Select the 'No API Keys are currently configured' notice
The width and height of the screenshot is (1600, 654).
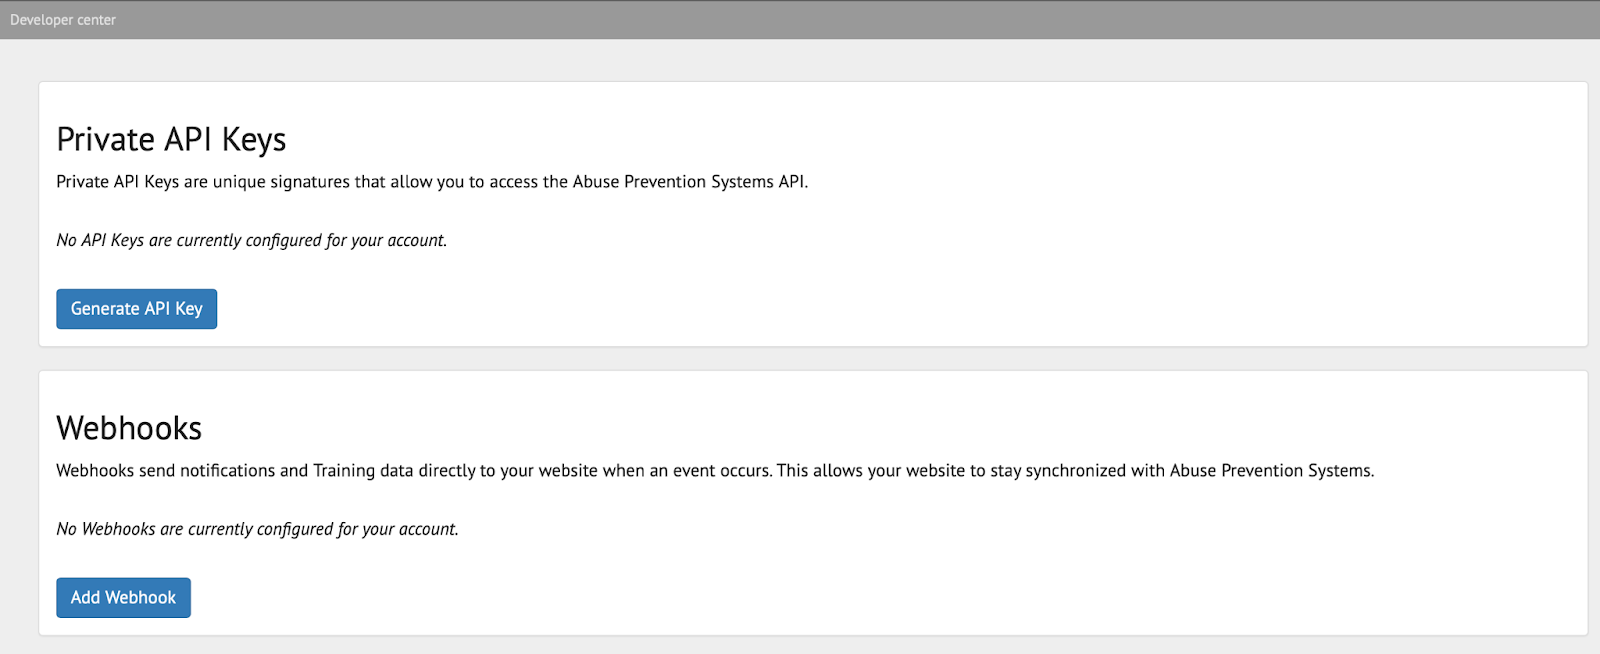point(252,240)
